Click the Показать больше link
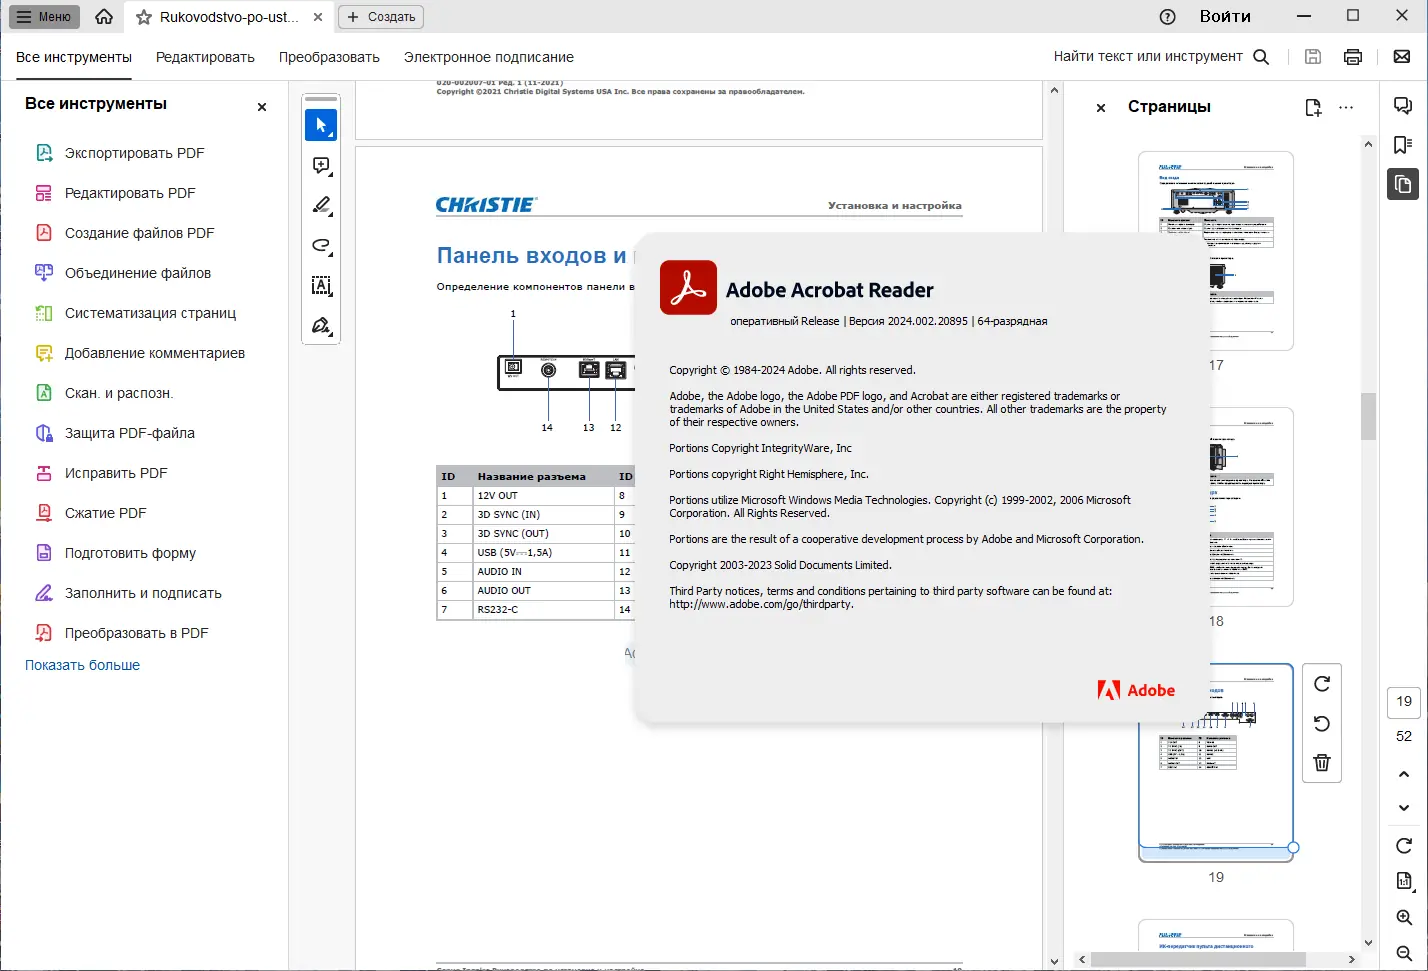1428x971 pixels. [x=82, y=665]
